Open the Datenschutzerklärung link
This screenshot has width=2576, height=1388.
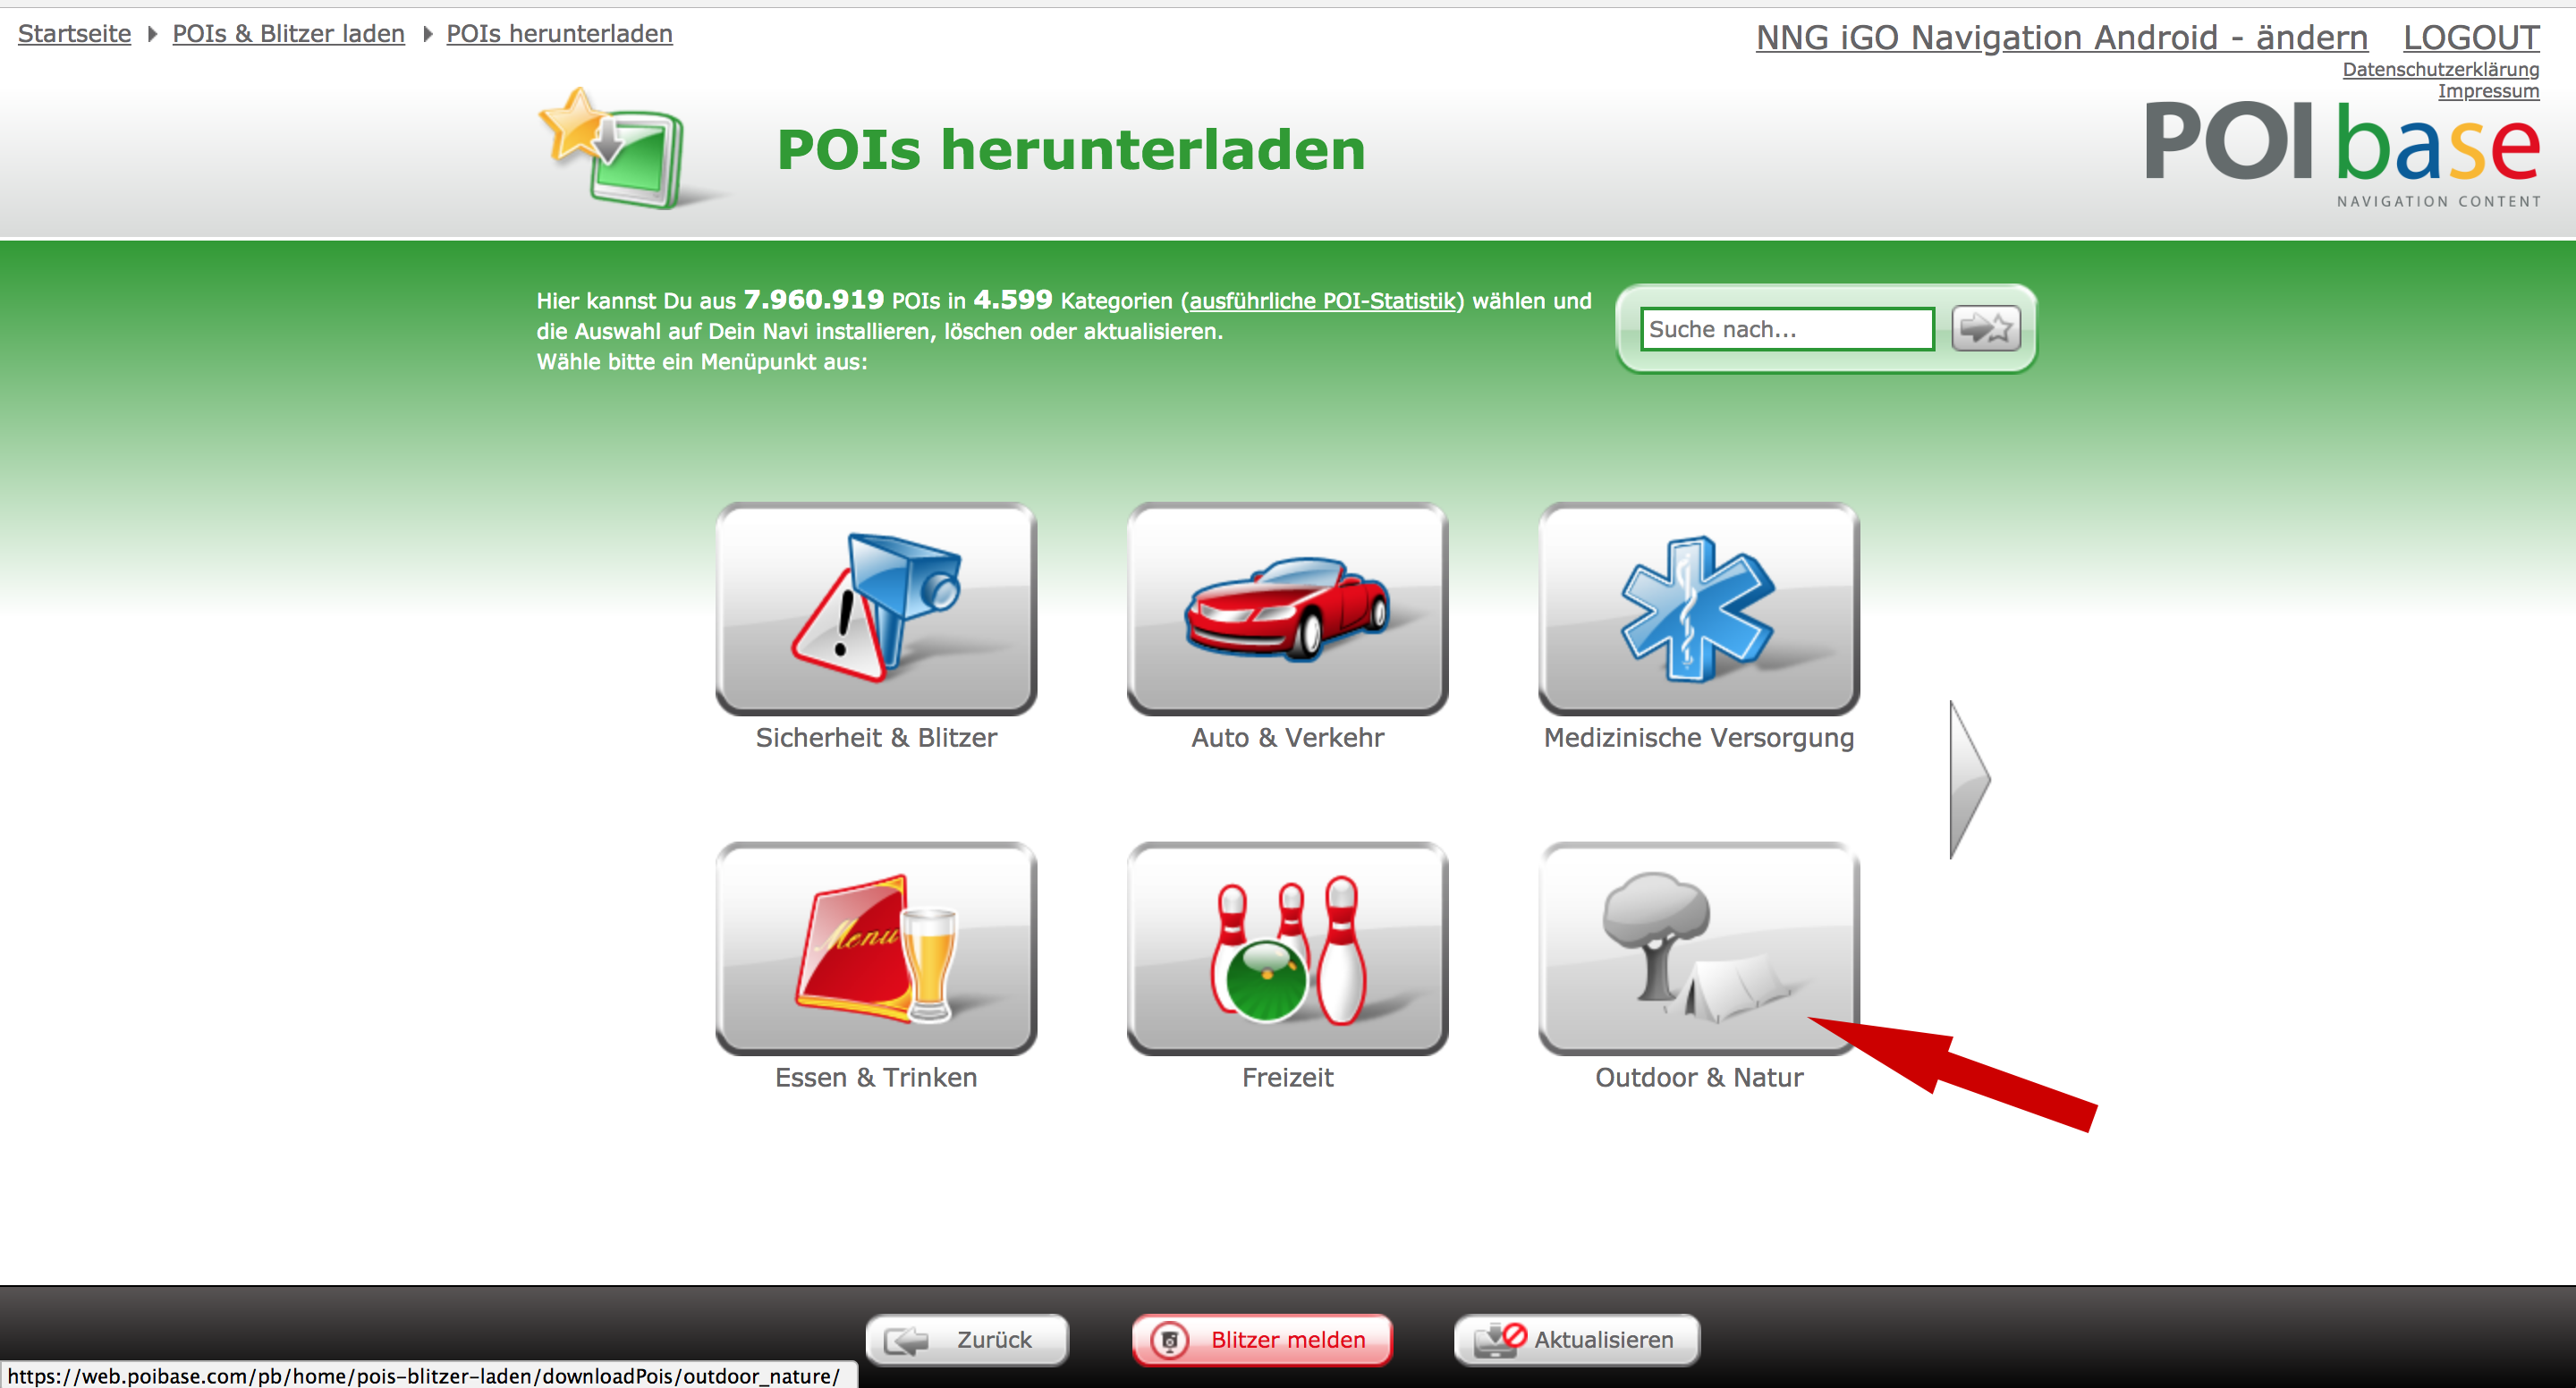tap(2440, 69)
